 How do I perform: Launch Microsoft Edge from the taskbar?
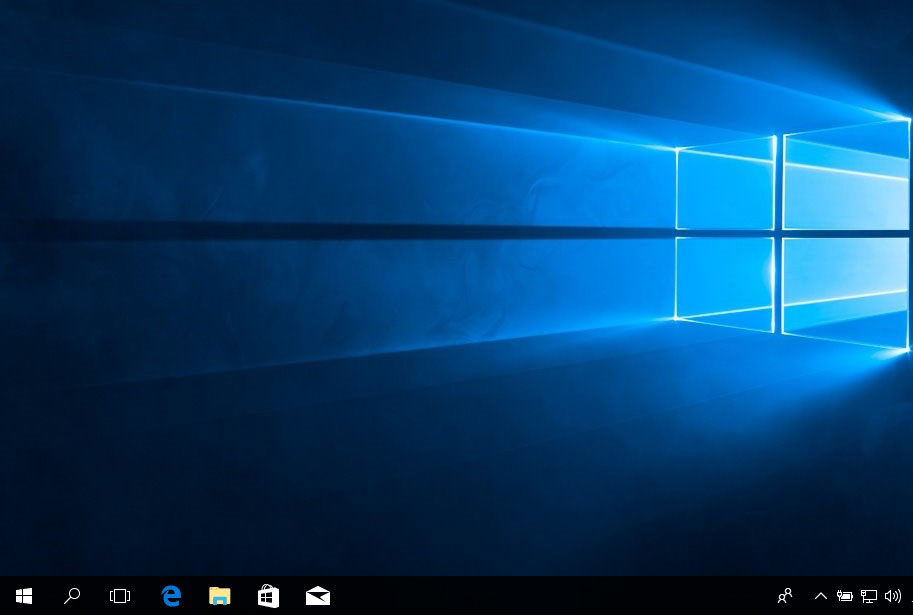(x=171, y=596)
